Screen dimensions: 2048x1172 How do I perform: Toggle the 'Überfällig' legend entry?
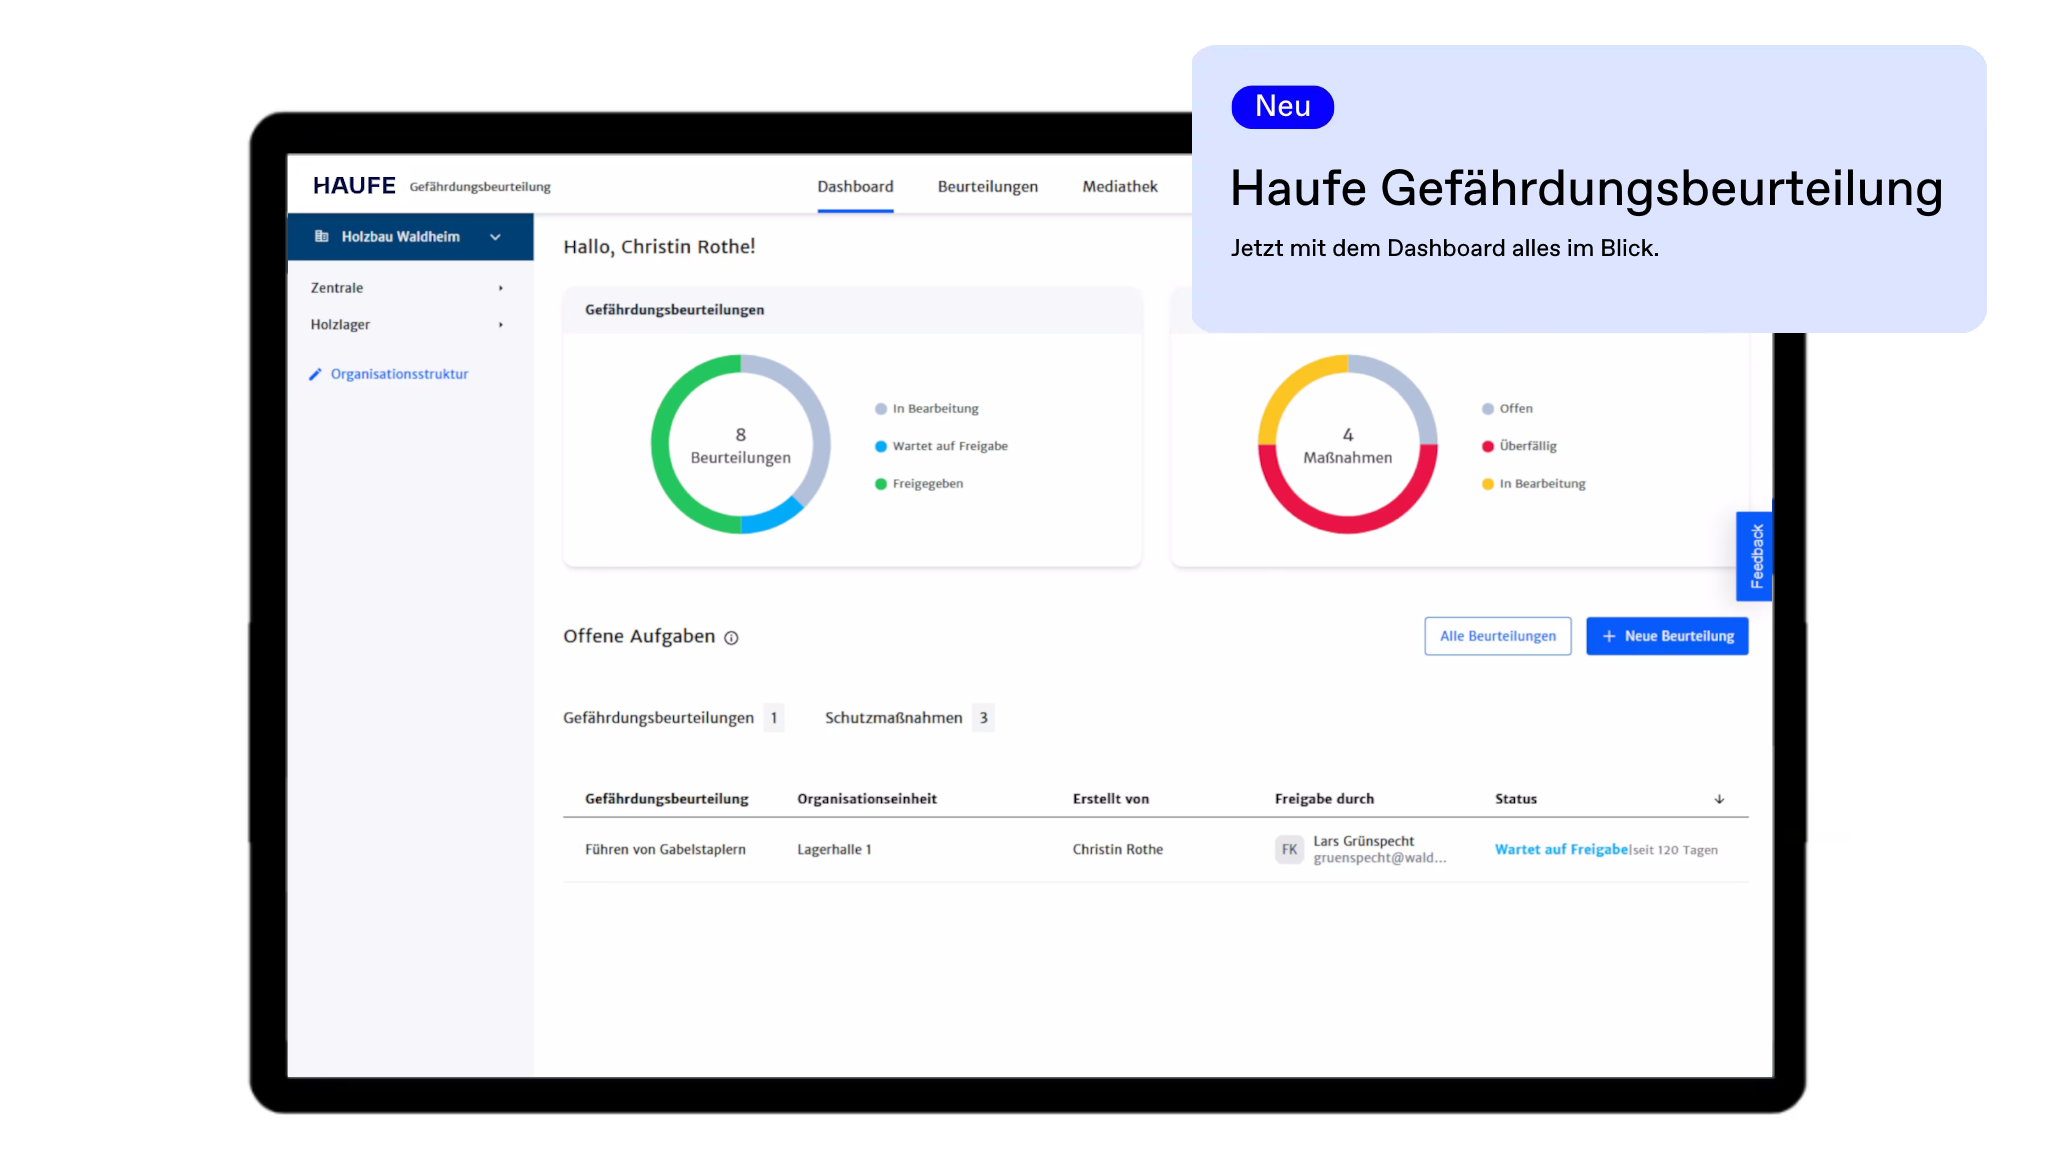point(1527,446)
